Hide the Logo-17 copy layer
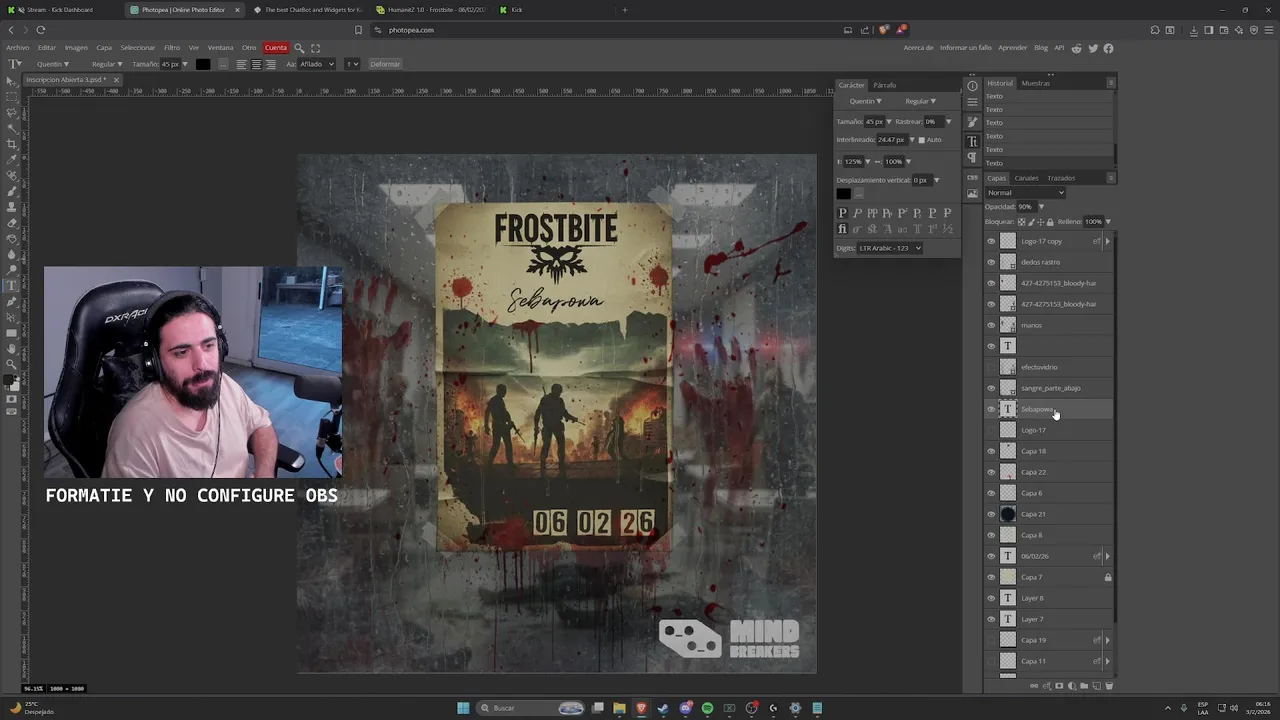The height and width of the screenshot is (720, 1280). coord(991,241)
